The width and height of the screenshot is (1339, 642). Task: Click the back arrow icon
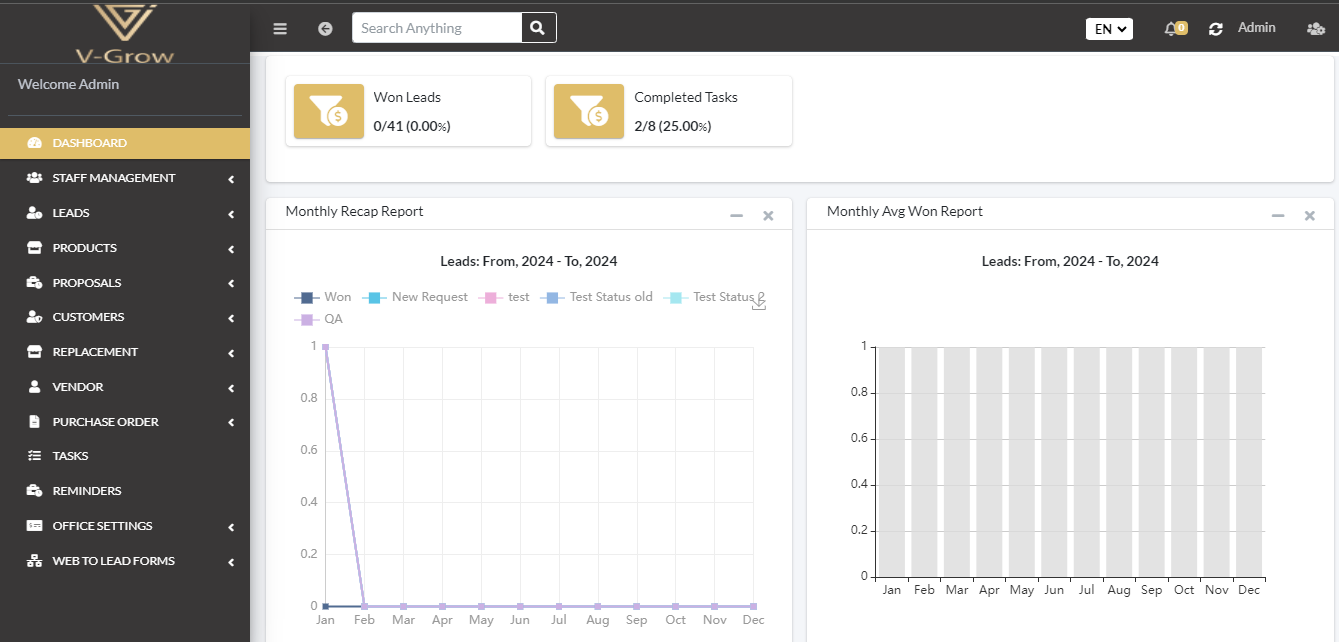pyautogui.click(x=325, y=29)
